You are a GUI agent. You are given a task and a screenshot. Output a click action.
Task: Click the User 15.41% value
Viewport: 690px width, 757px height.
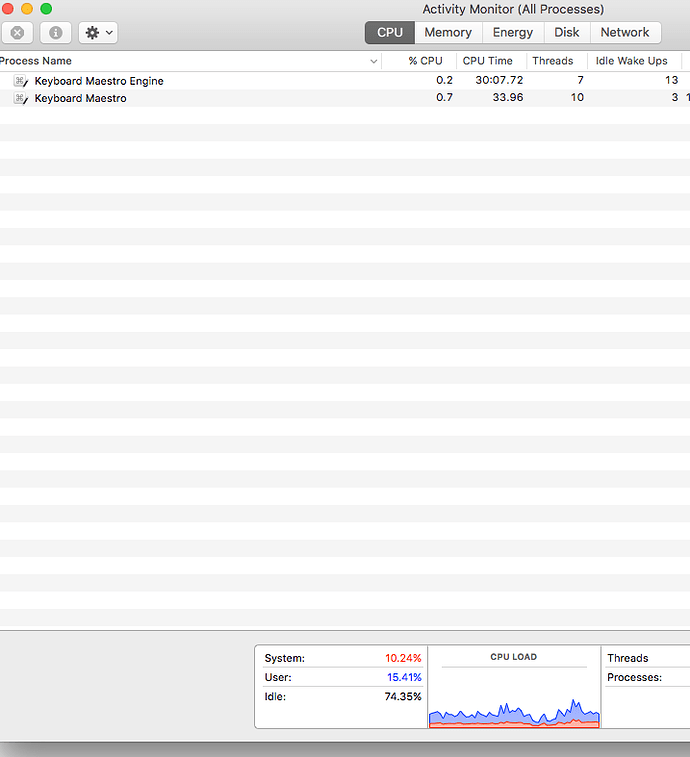click(x=404, y=677)
